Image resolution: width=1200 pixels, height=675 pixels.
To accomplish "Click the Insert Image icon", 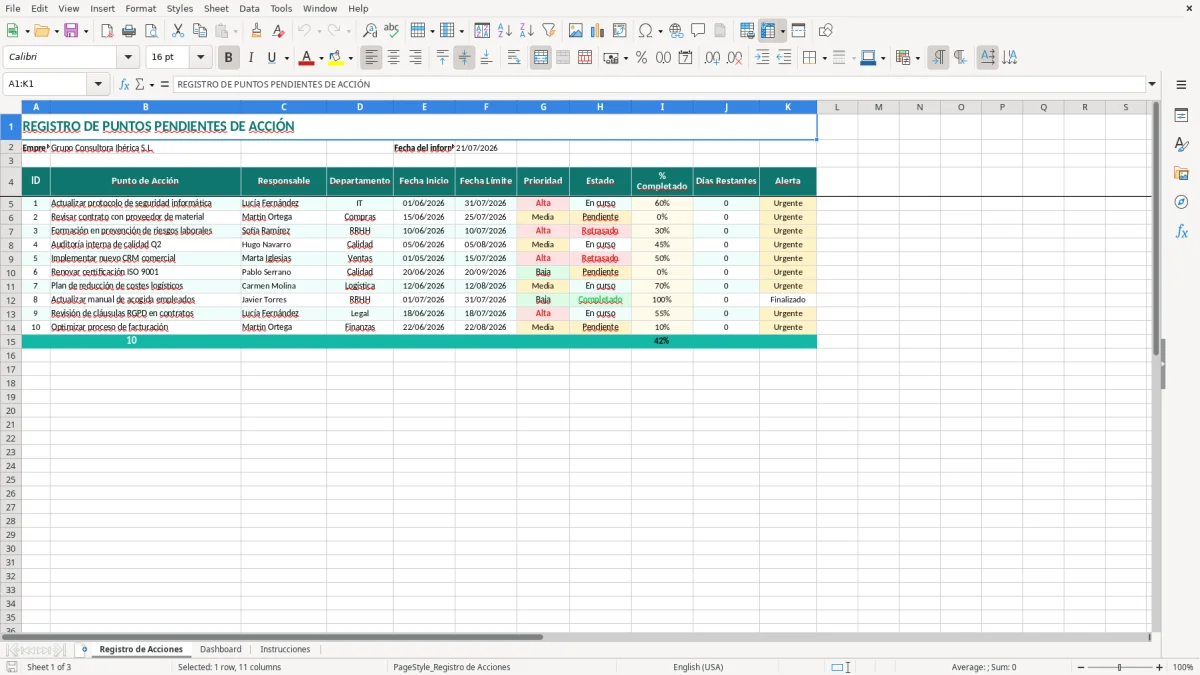I will pos(576,31).
